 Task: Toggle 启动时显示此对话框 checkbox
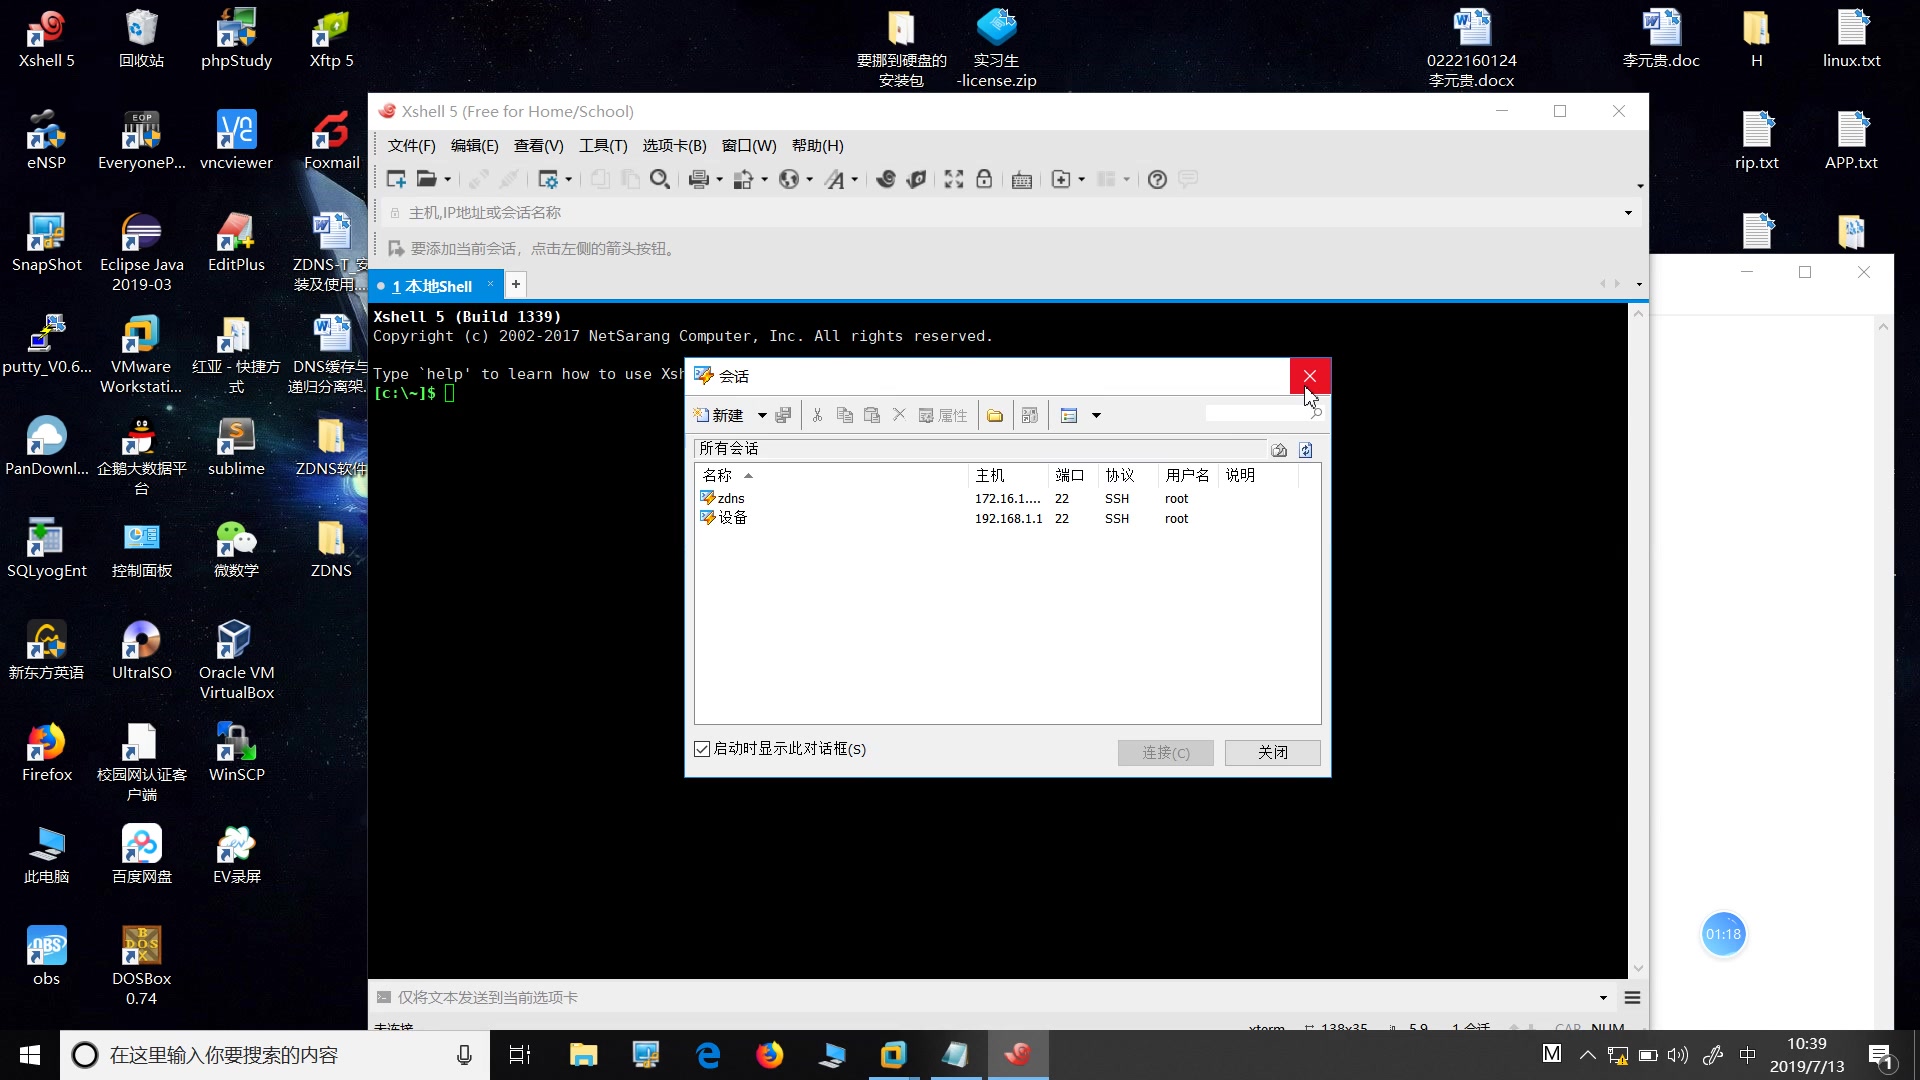pos(702,749)
